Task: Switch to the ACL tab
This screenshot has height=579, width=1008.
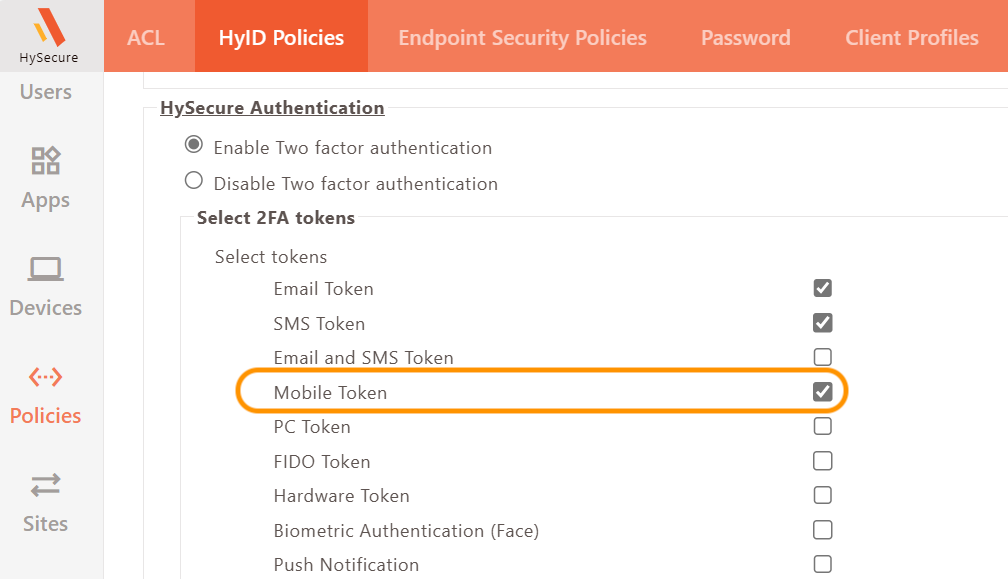Action: pyautogui.click(x=146, y=38)
